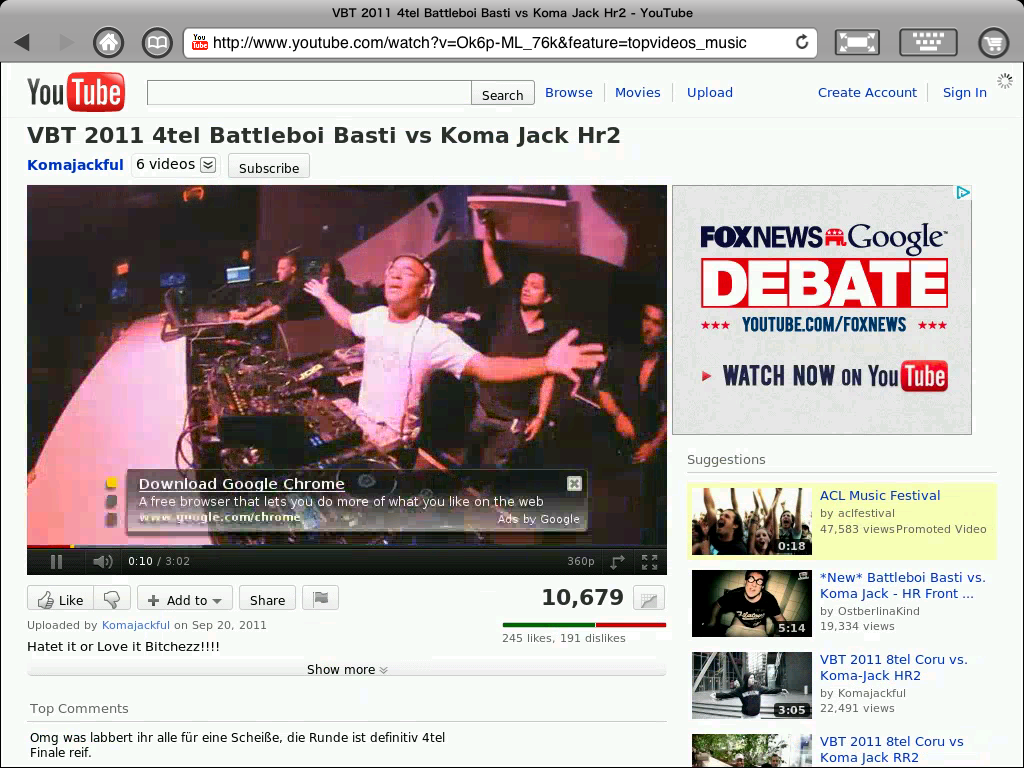Enter fullscreen mode
The image size is (1024, 768).
point(649,561)
